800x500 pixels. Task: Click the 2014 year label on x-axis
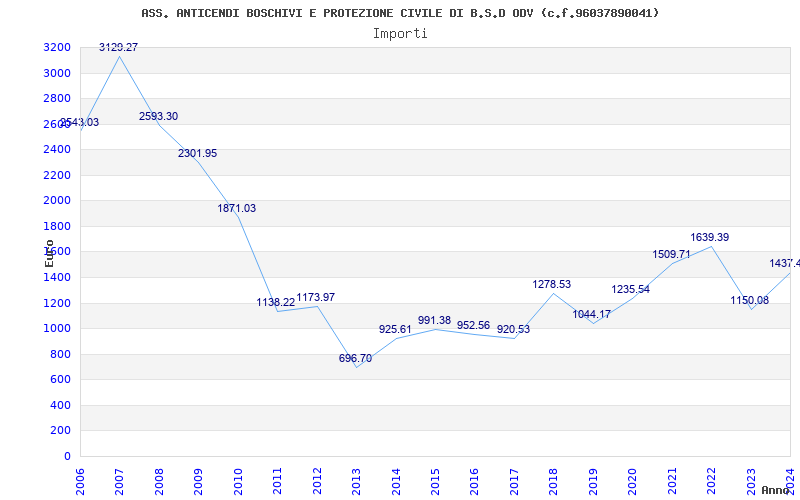point(396,482)
